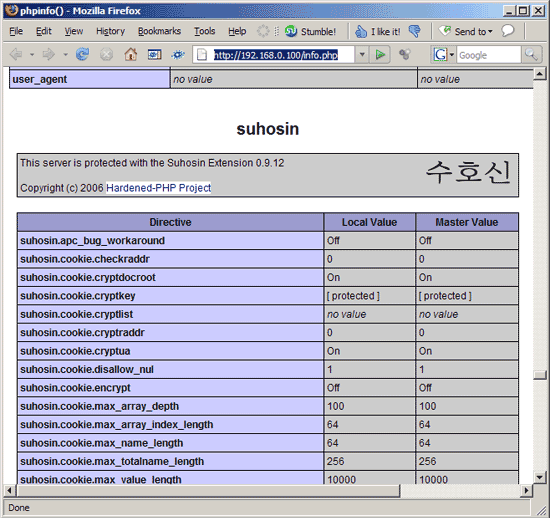Click the History menu

coord(110,31)
